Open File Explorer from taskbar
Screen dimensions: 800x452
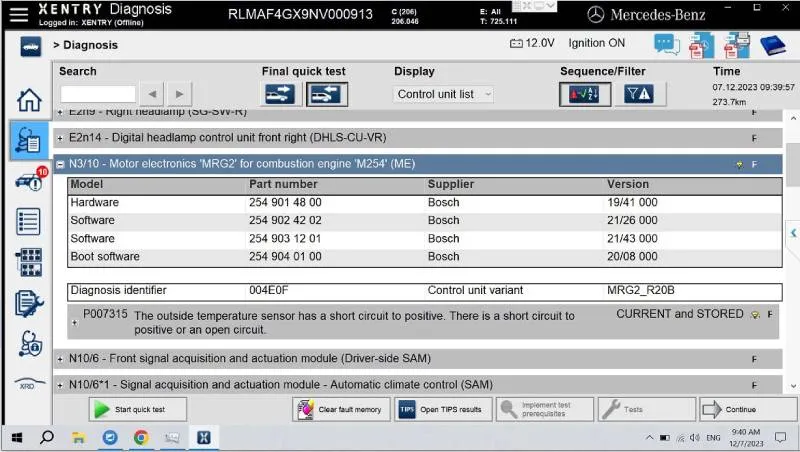pyautogui.click(x=79, y=438)
